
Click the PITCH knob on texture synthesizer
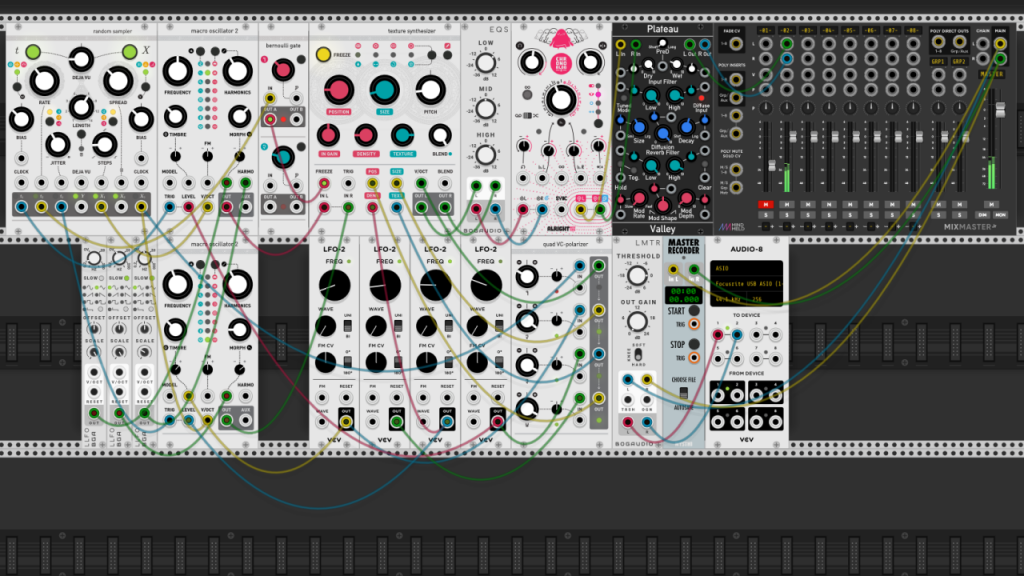[430, 91]
